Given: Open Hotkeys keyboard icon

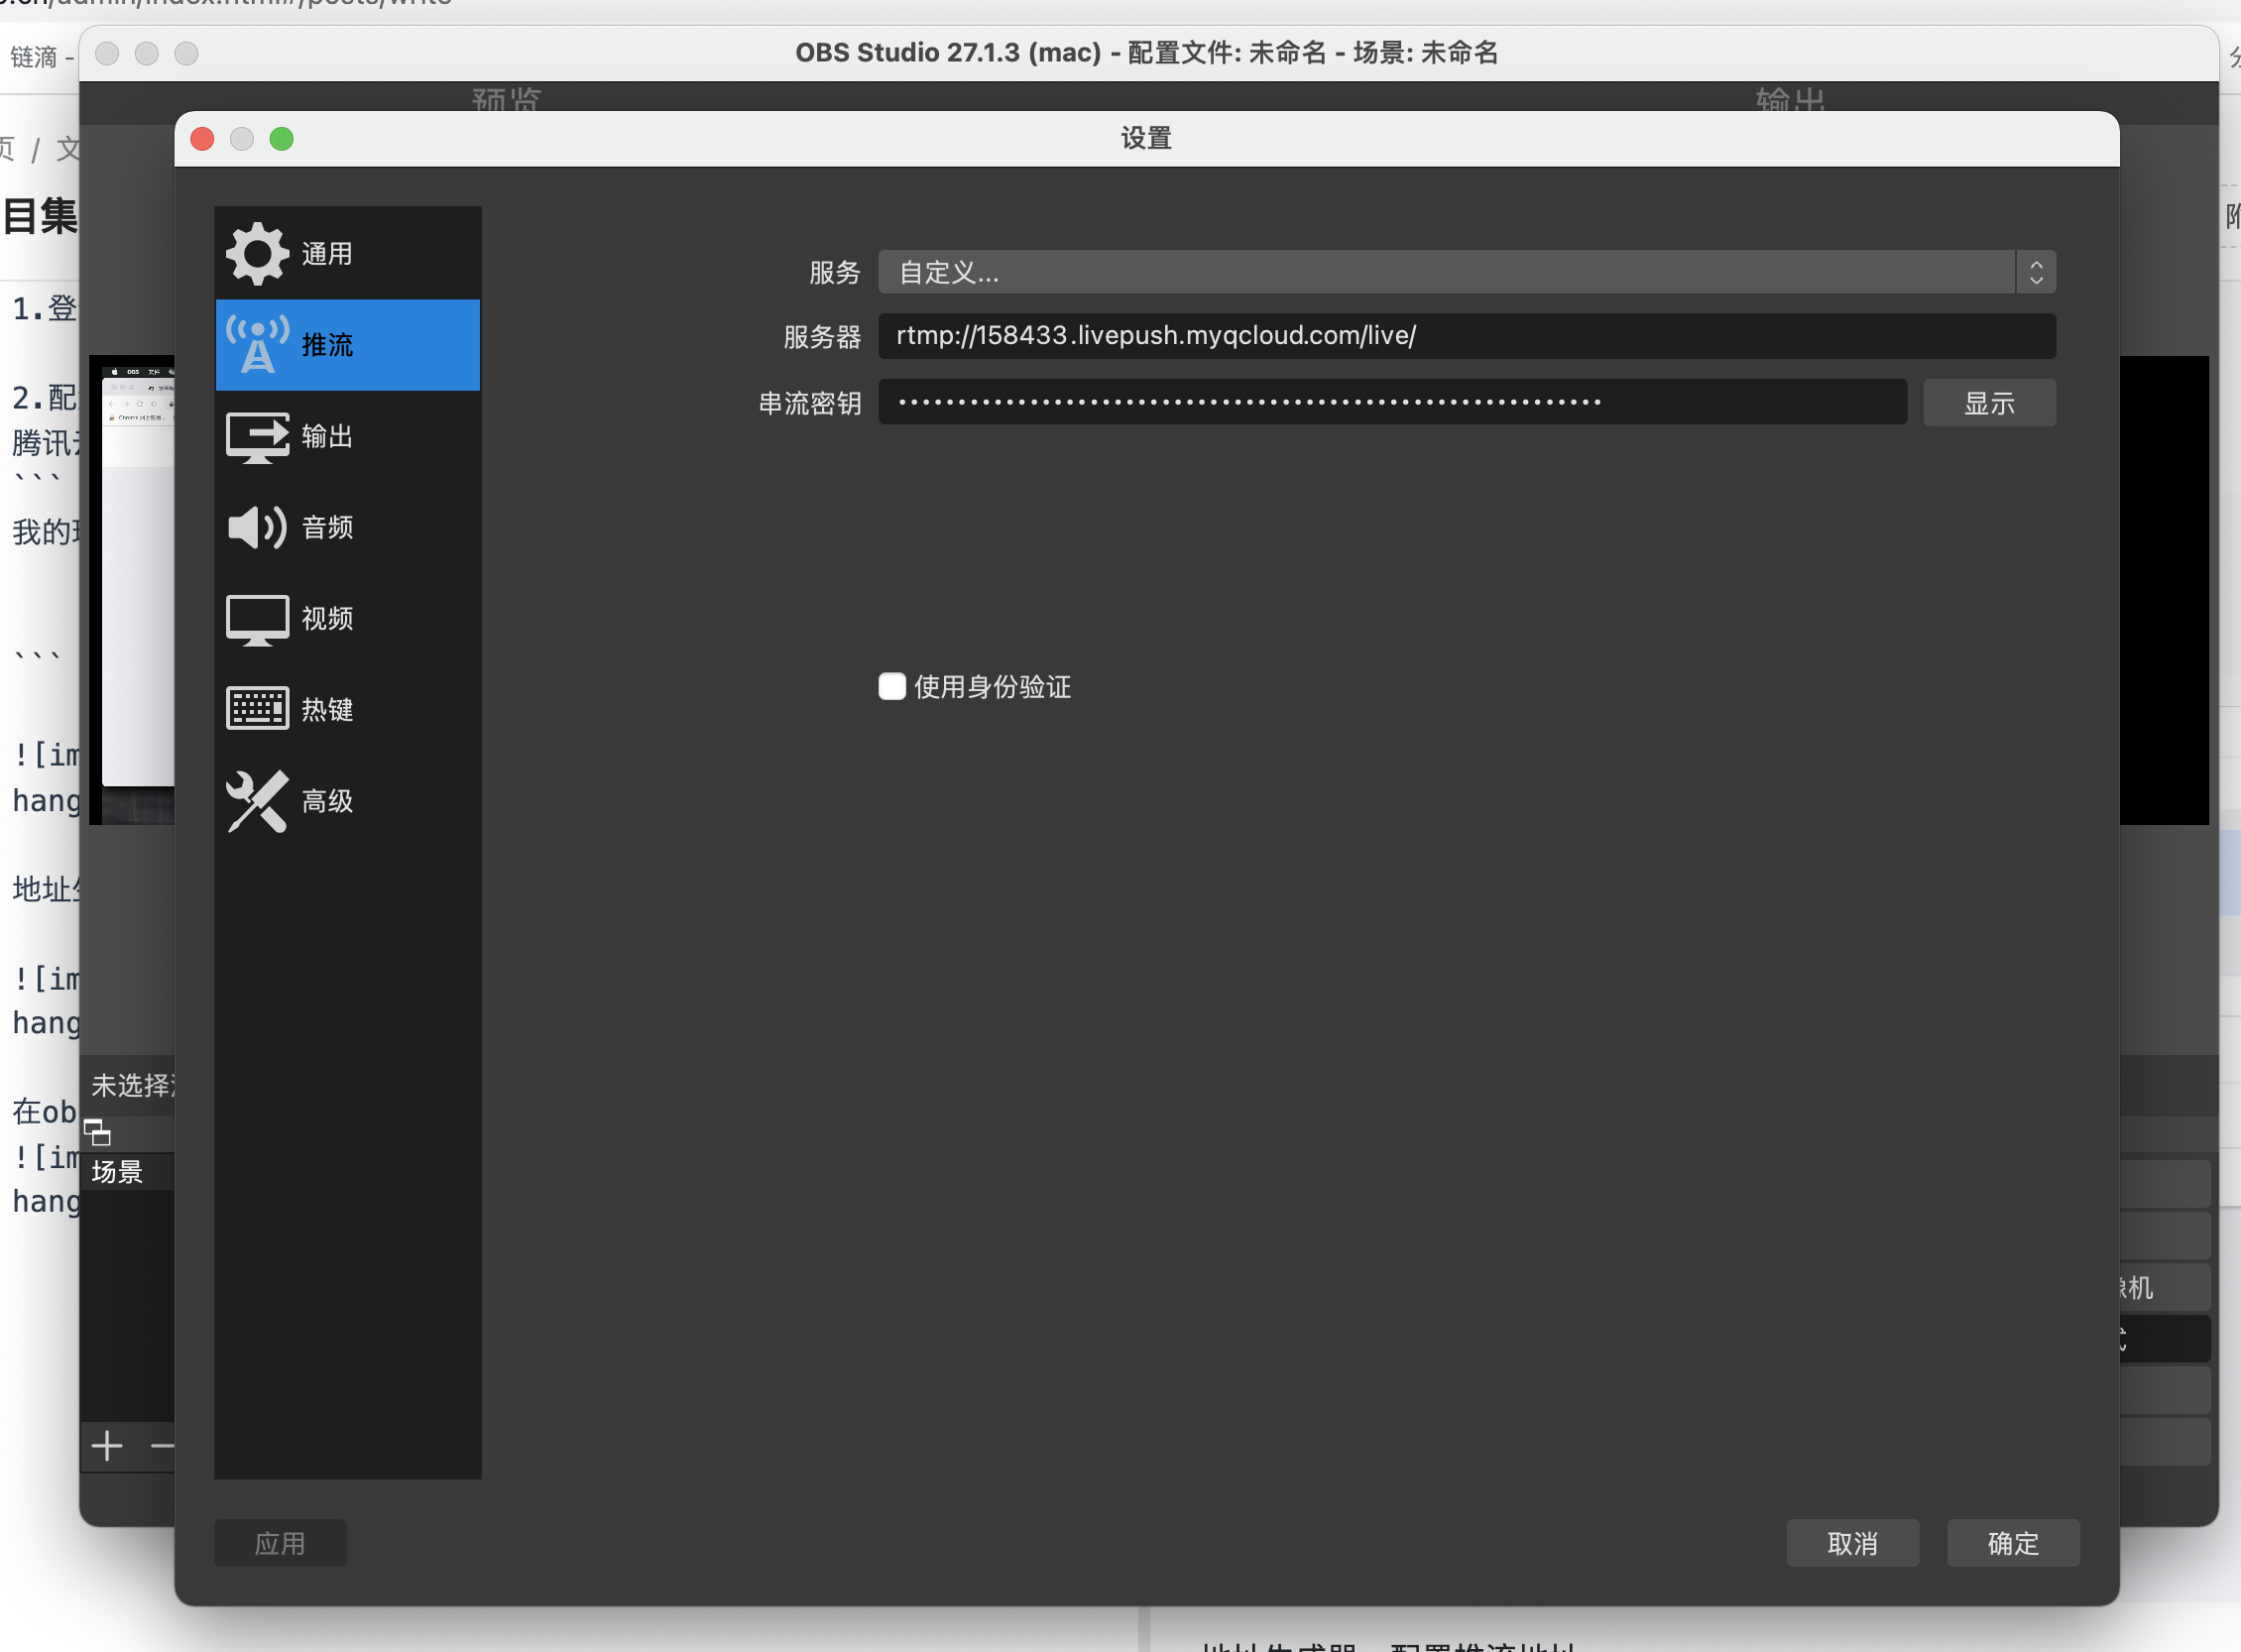Looking at the screenshot, I should [257, 709].
